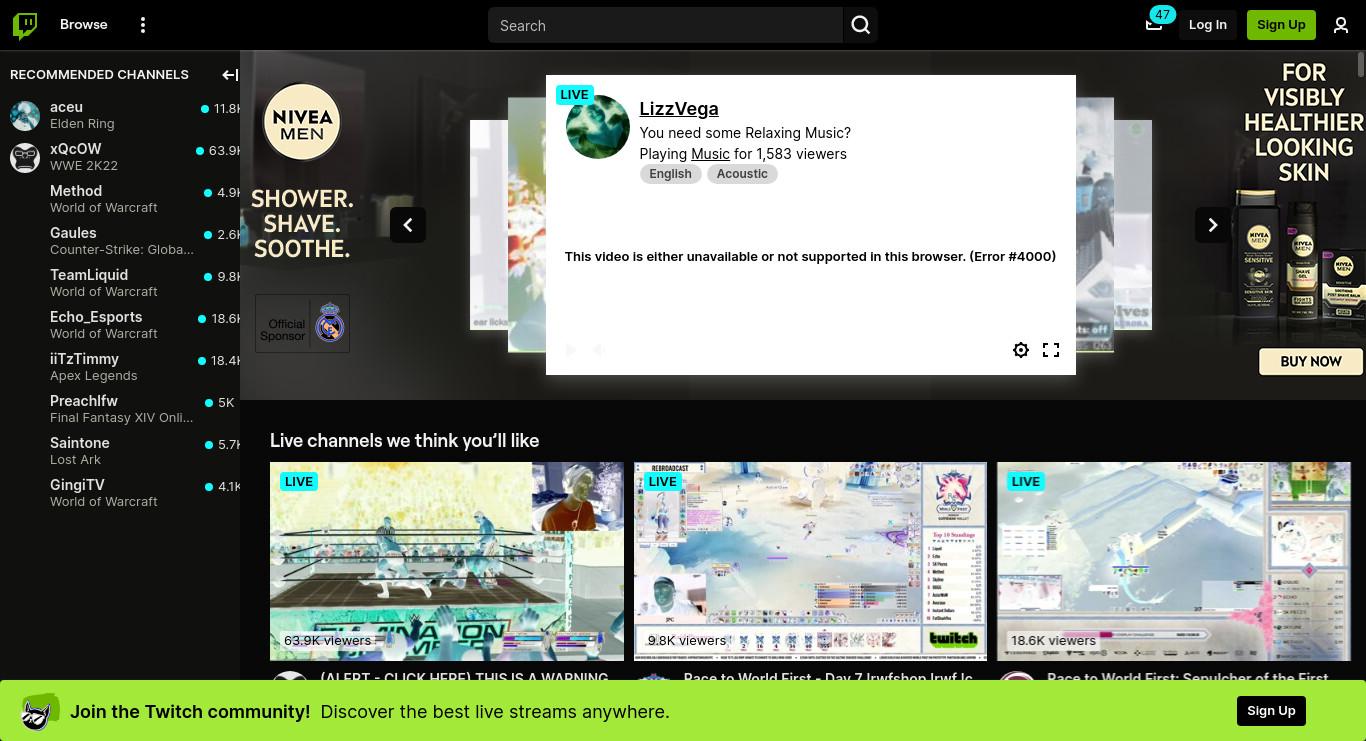Open LizzVega profile picture
Viewport: 1366px width, 741px height.
[x=598, y=127]
